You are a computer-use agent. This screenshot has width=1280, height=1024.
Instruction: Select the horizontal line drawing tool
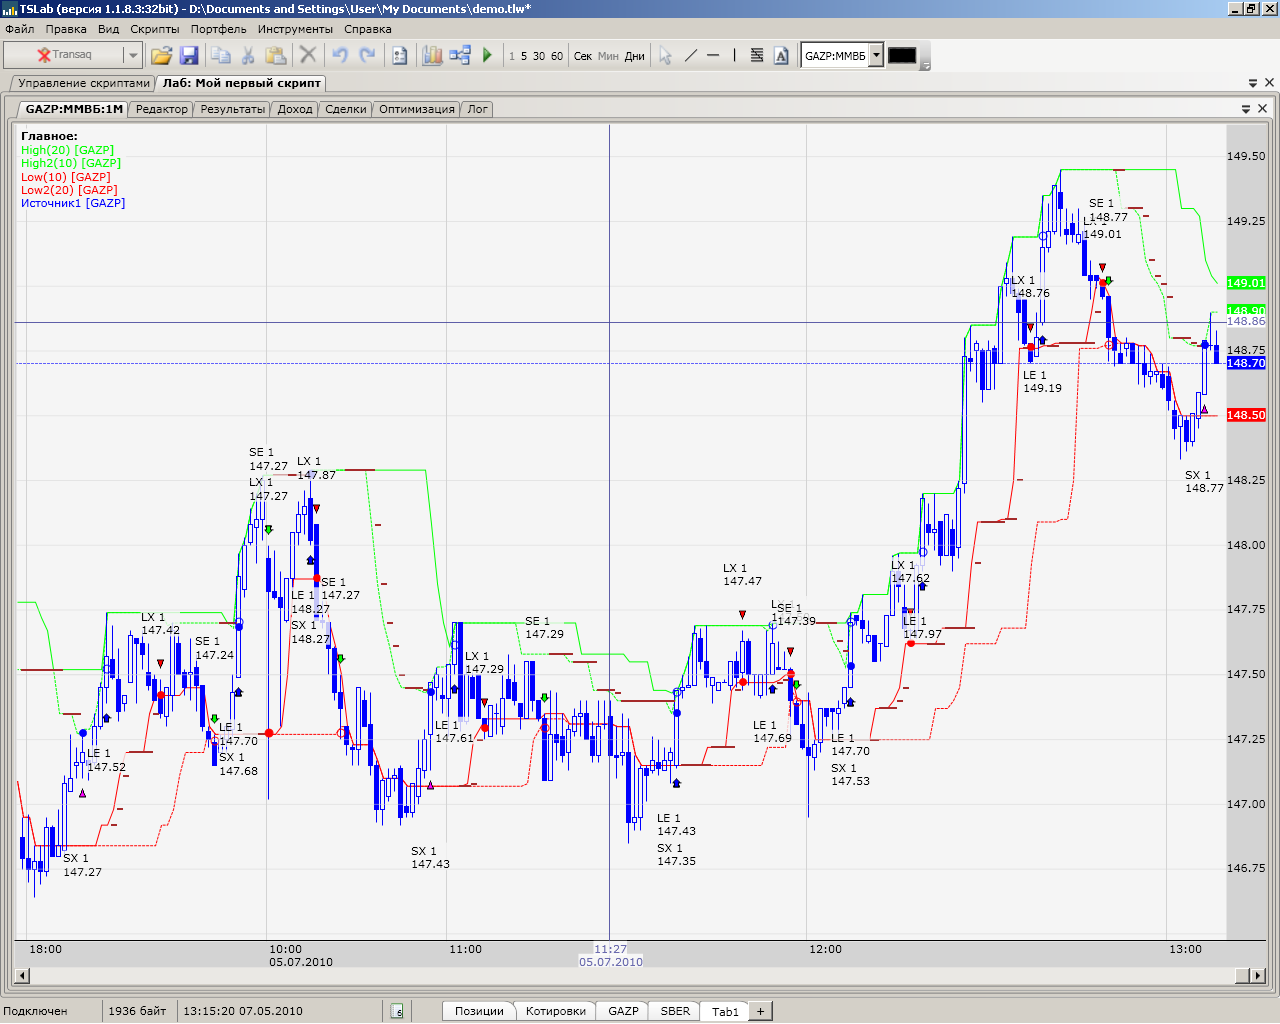tap(713, 55)
